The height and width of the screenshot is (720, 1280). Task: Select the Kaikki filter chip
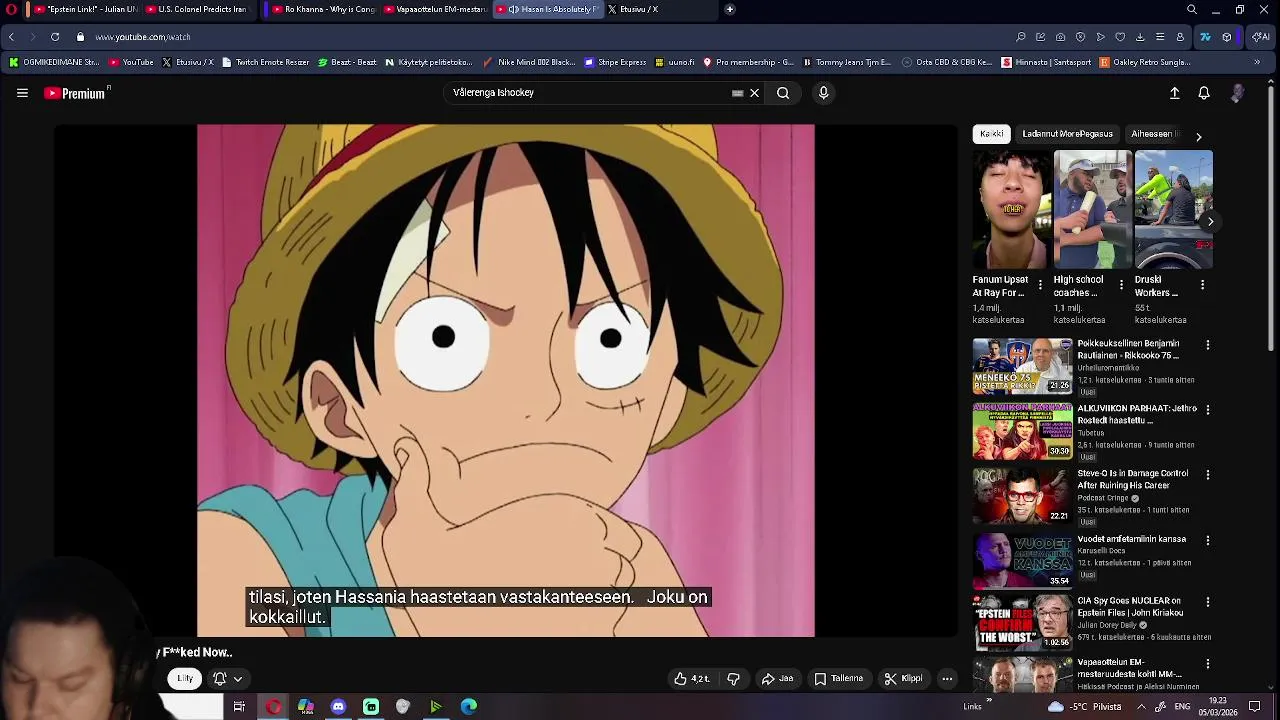pos(992,134)
